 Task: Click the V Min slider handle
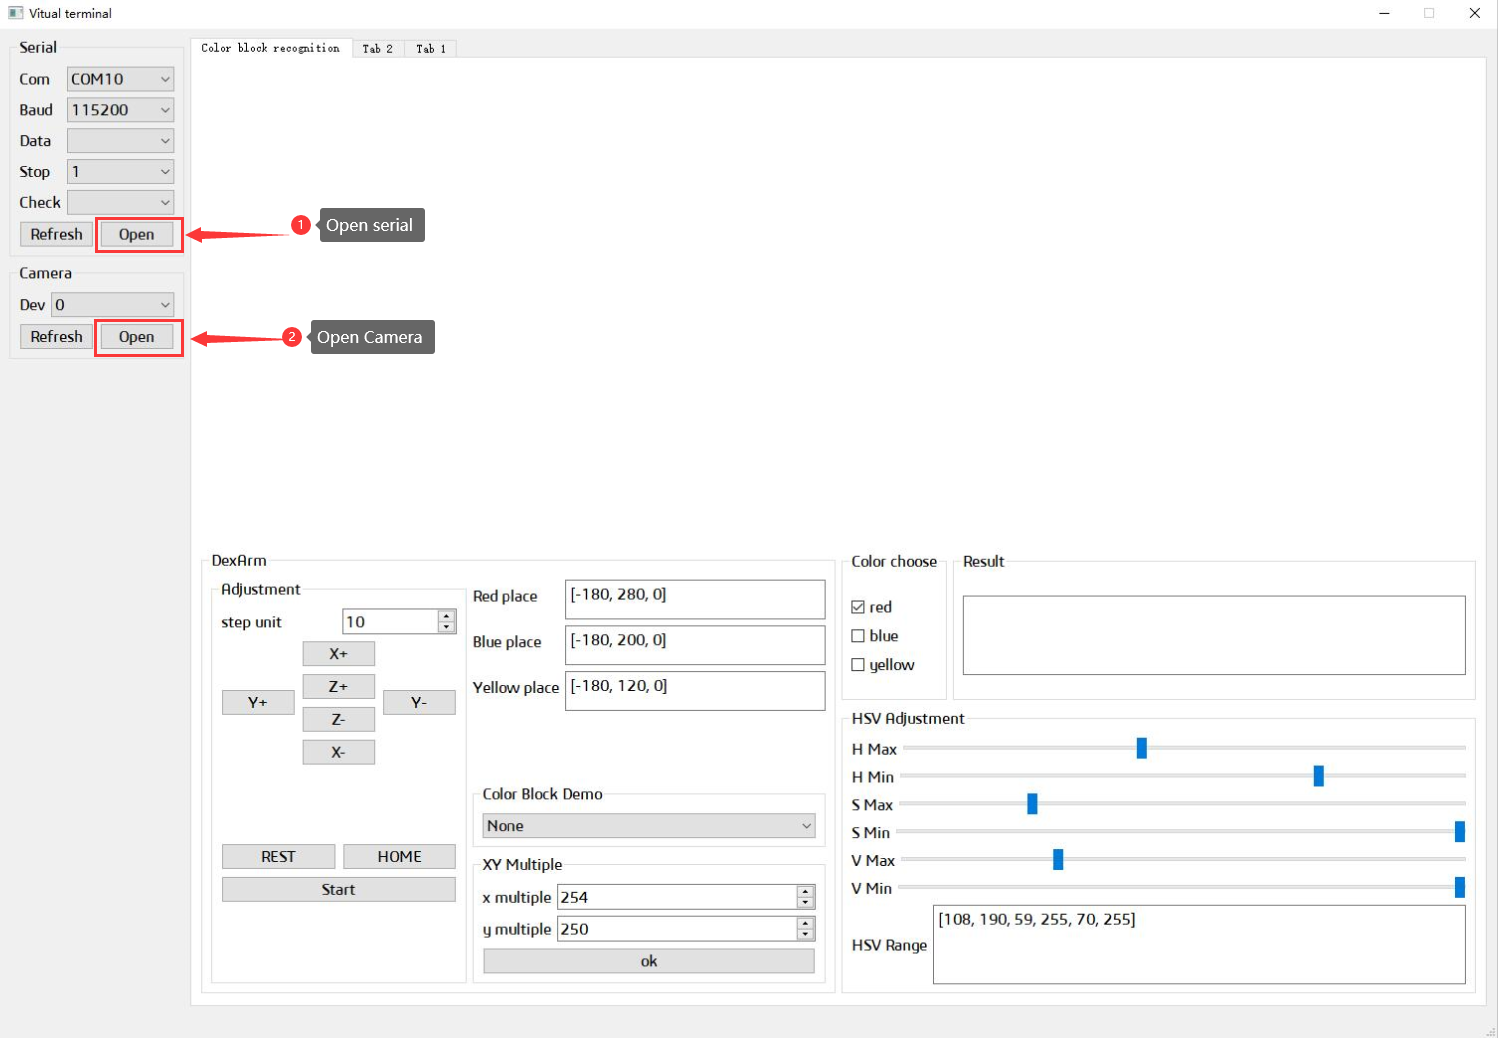click(1460, 887)
